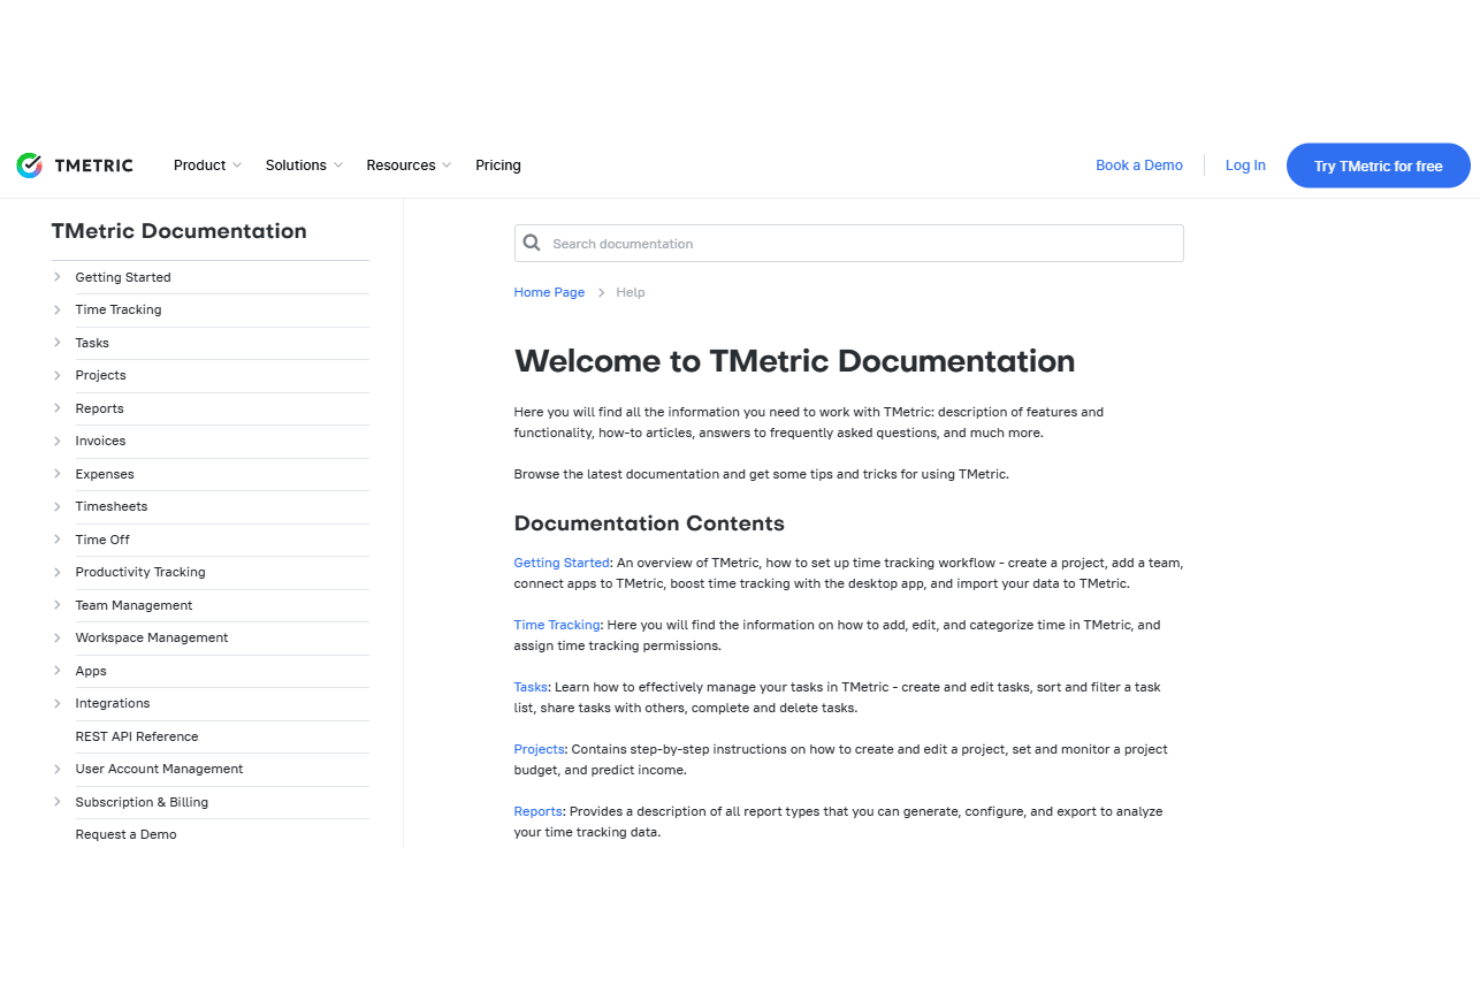Expand the Getting Started chevron
Image resolution: width=1480 pixels, height=987 pixels.
tap(57, 277)
